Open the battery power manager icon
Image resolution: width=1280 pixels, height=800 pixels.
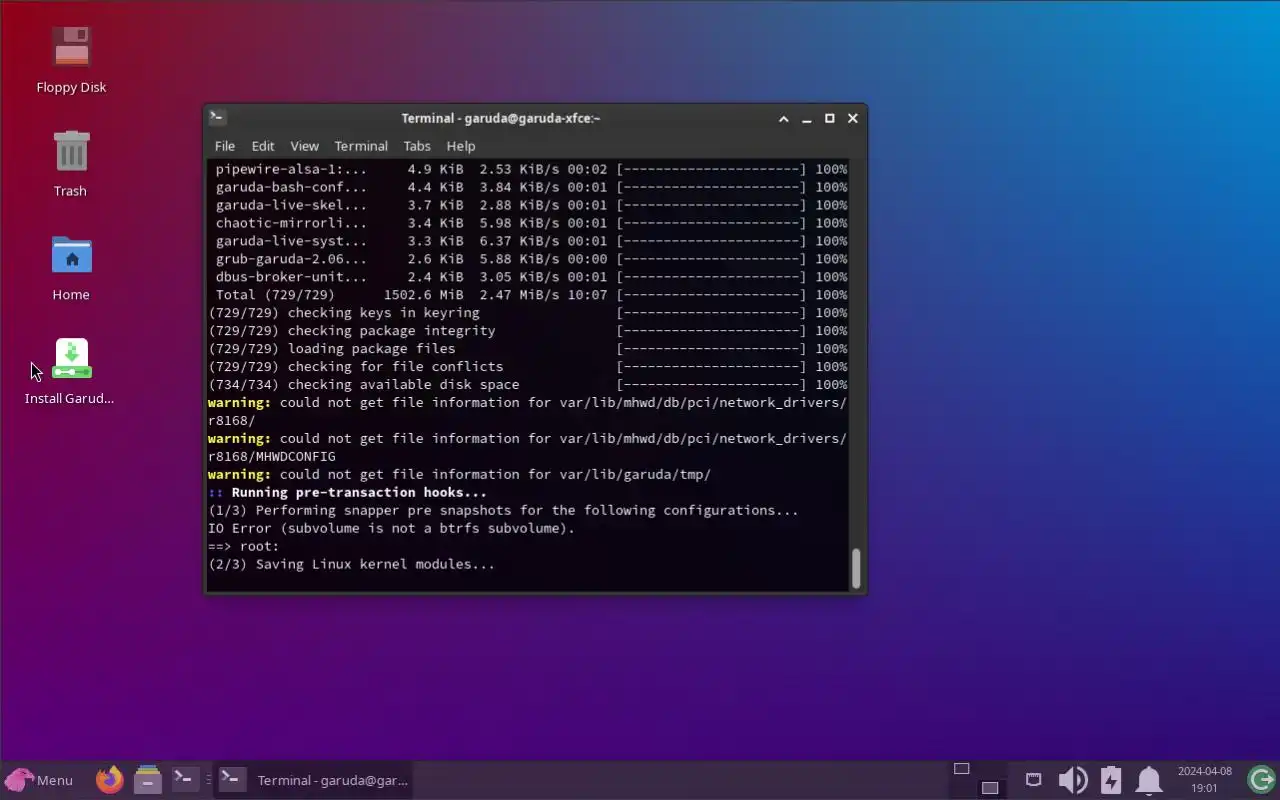[x=1111, y=779]
